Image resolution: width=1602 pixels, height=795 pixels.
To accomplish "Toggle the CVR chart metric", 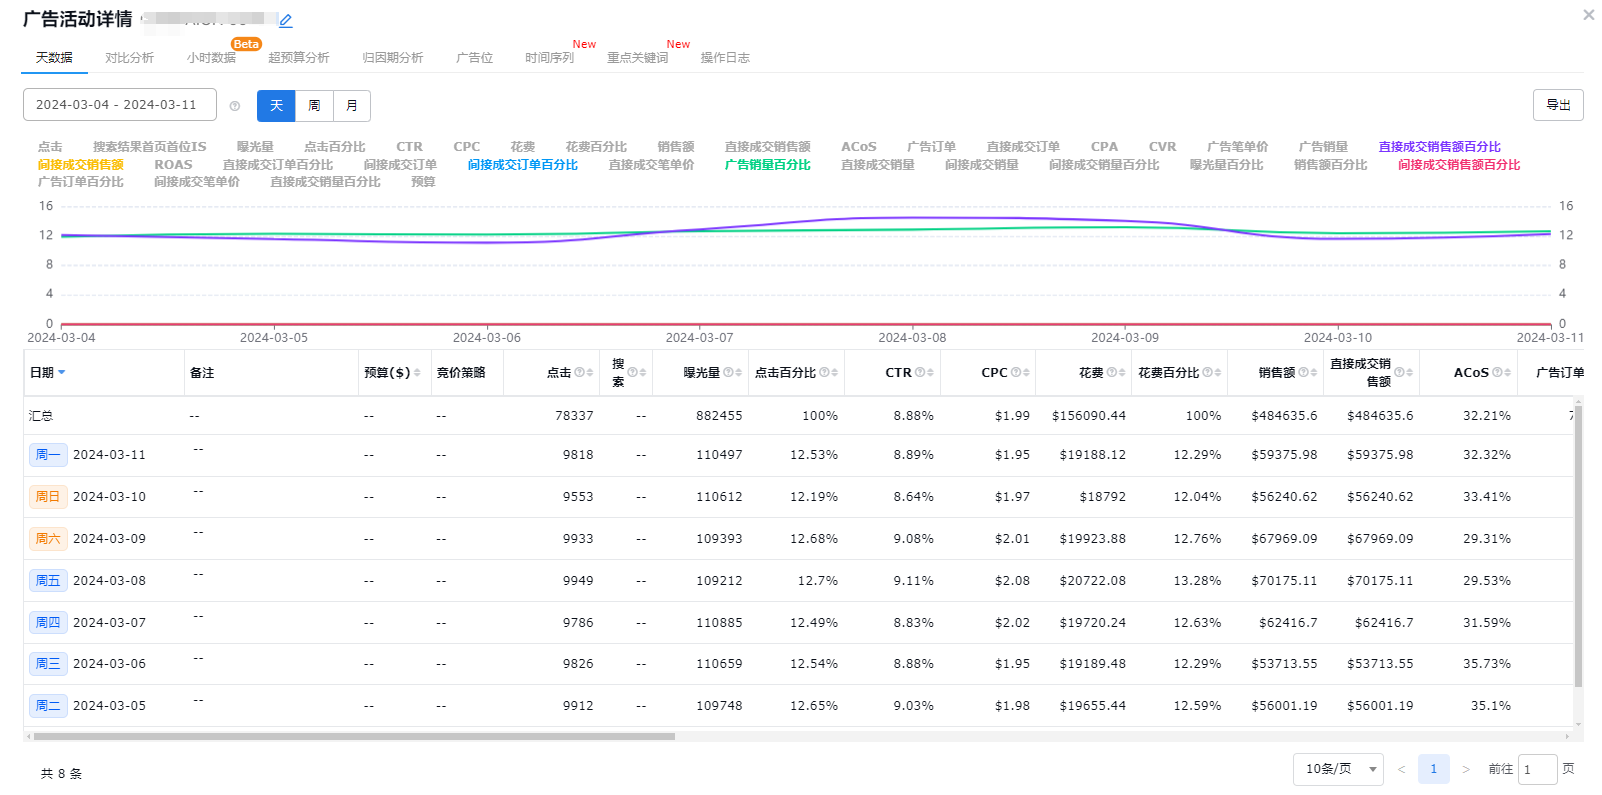I will coord(1162,147).
